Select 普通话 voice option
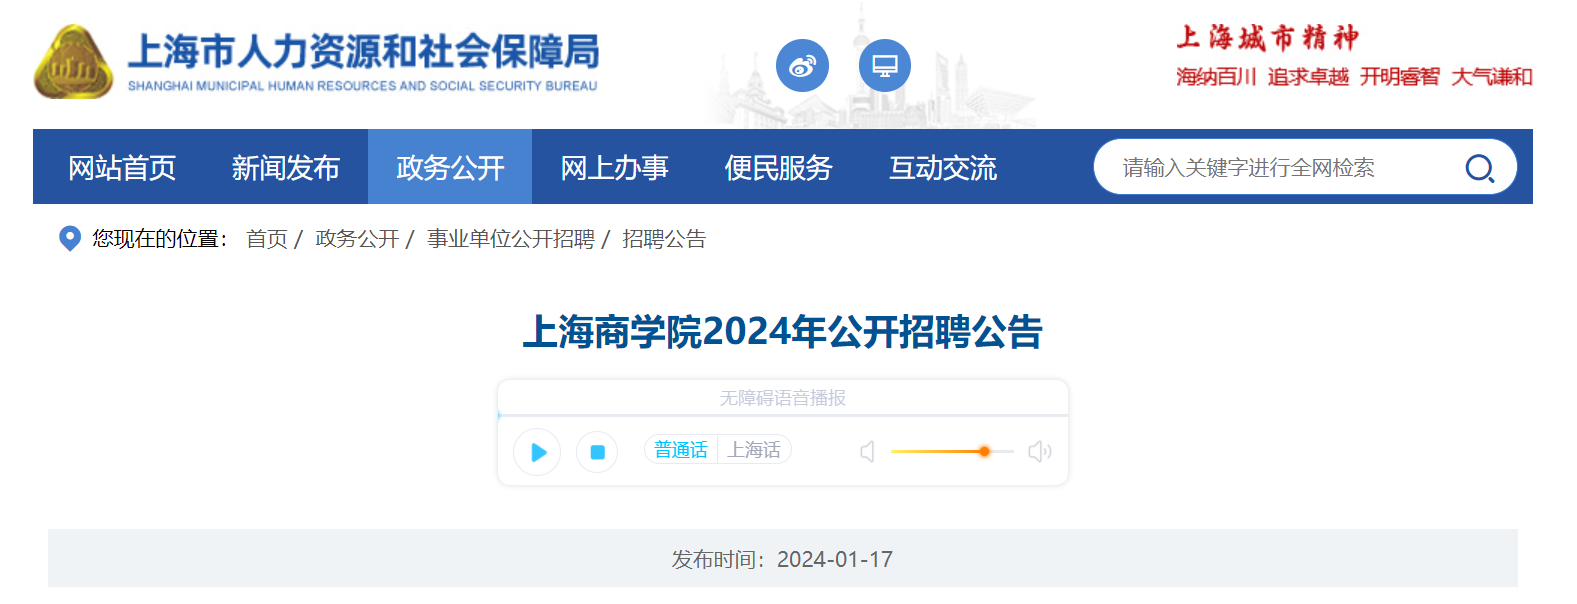The height and width of the screenshot is (604, 1577). [681, 450]
